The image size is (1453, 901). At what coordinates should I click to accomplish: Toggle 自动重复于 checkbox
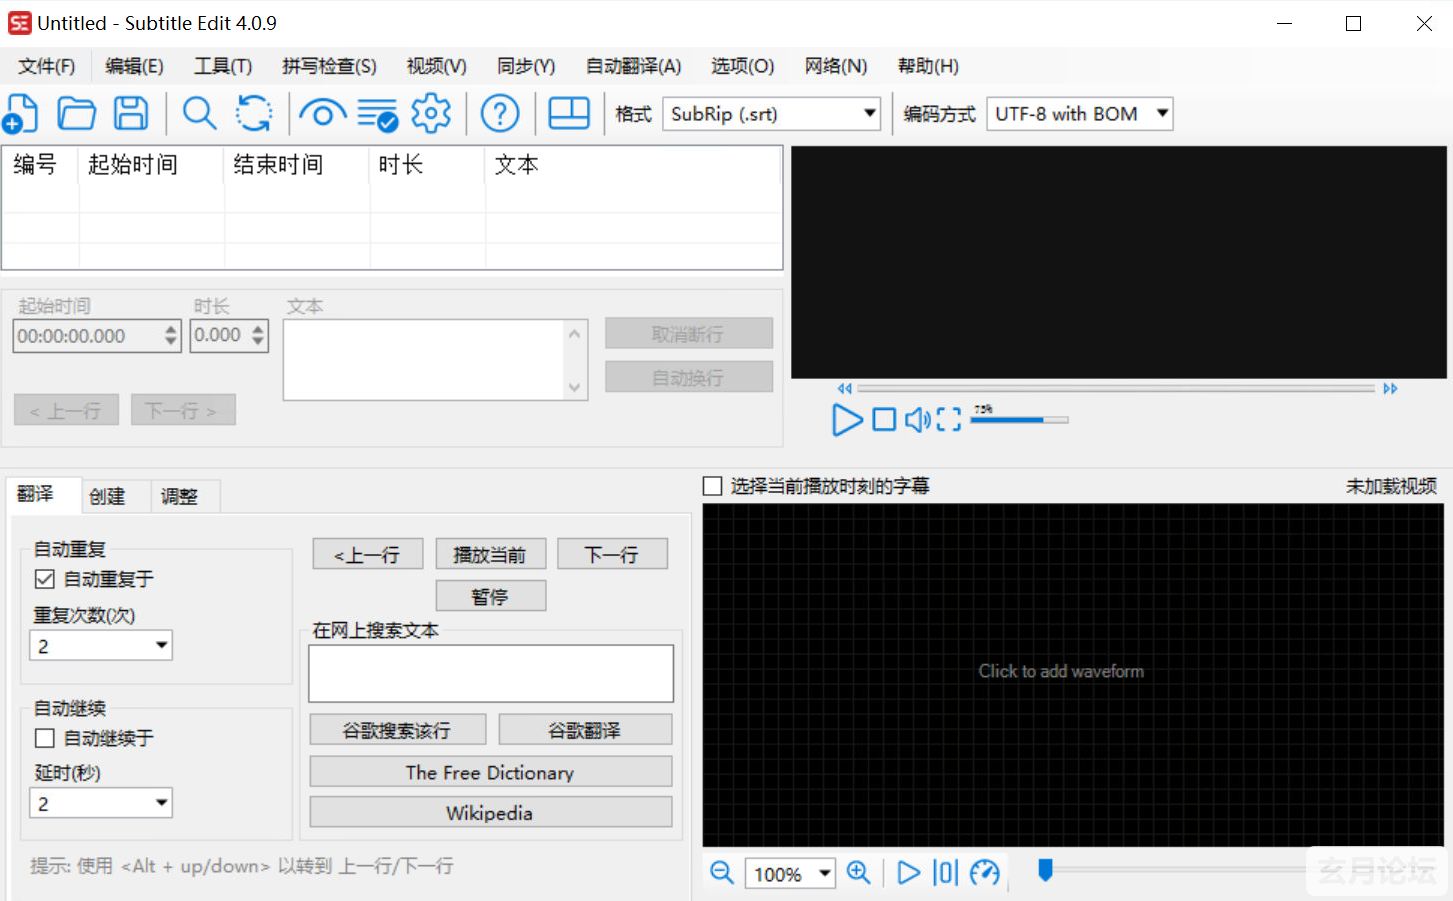tap(45, 579)
